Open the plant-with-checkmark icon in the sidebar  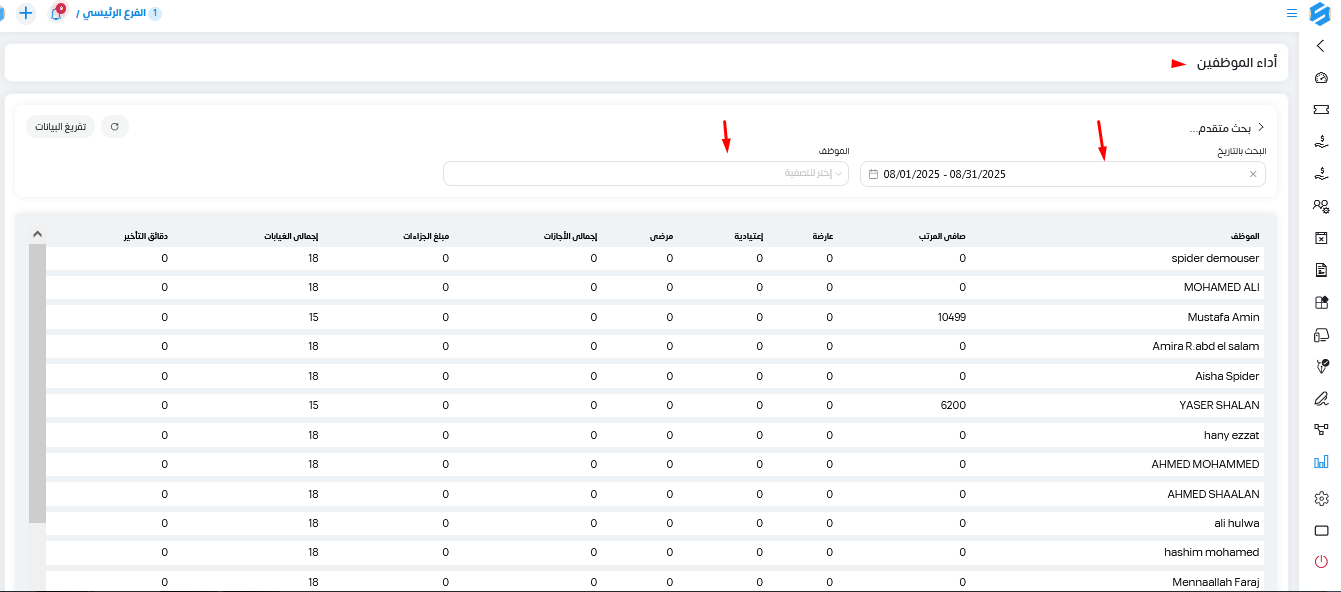pos(1321,366)
